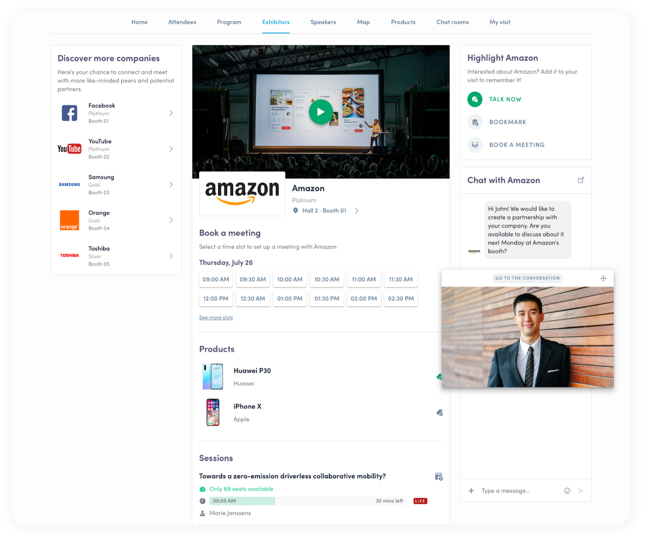645x539 pixels.
Task: Click the Toshiba logo
Action: pos(70,256)
